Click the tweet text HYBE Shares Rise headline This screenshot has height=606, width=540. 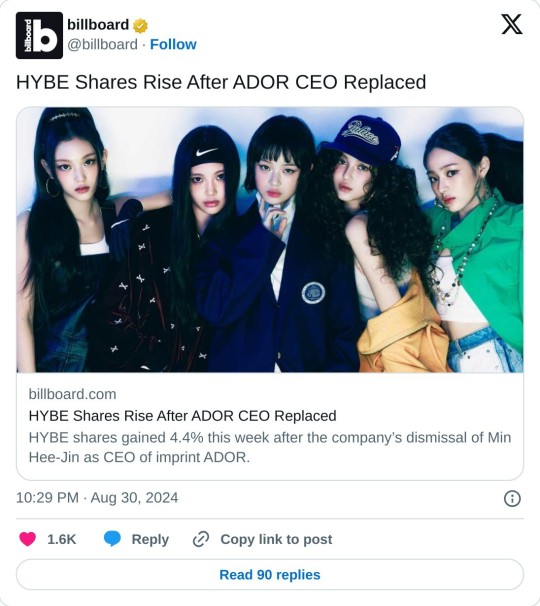coord(221,82)
